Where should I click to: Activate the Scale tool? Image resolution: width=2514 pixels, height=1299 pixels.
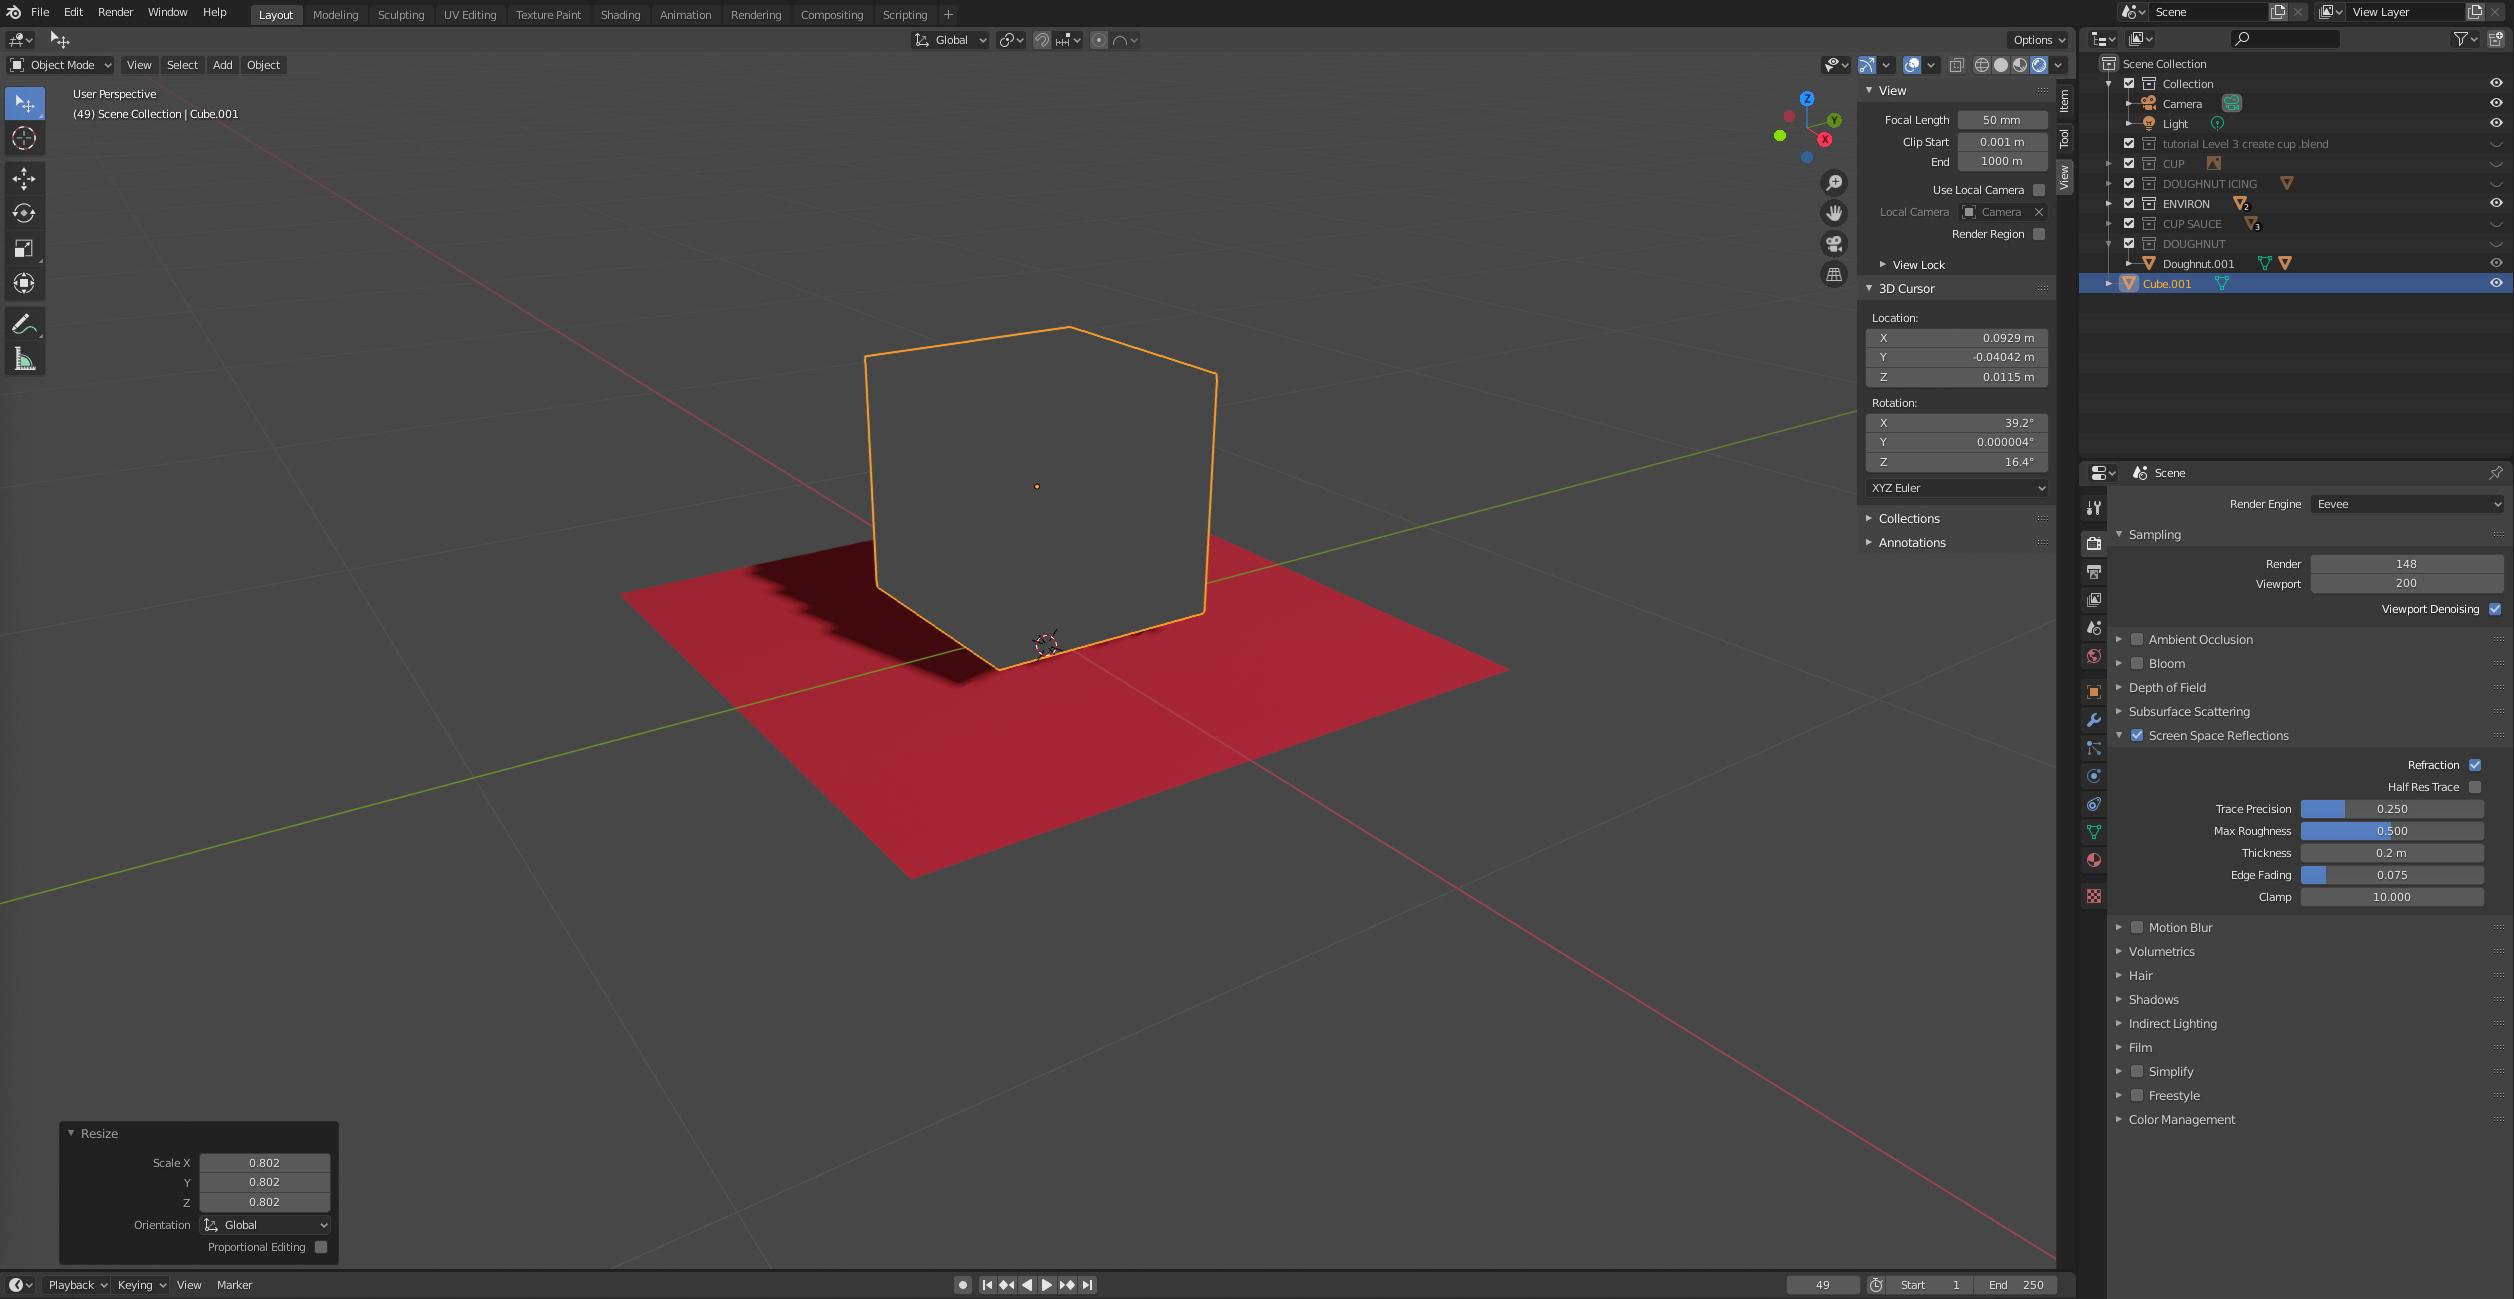[x=24, y=249]
